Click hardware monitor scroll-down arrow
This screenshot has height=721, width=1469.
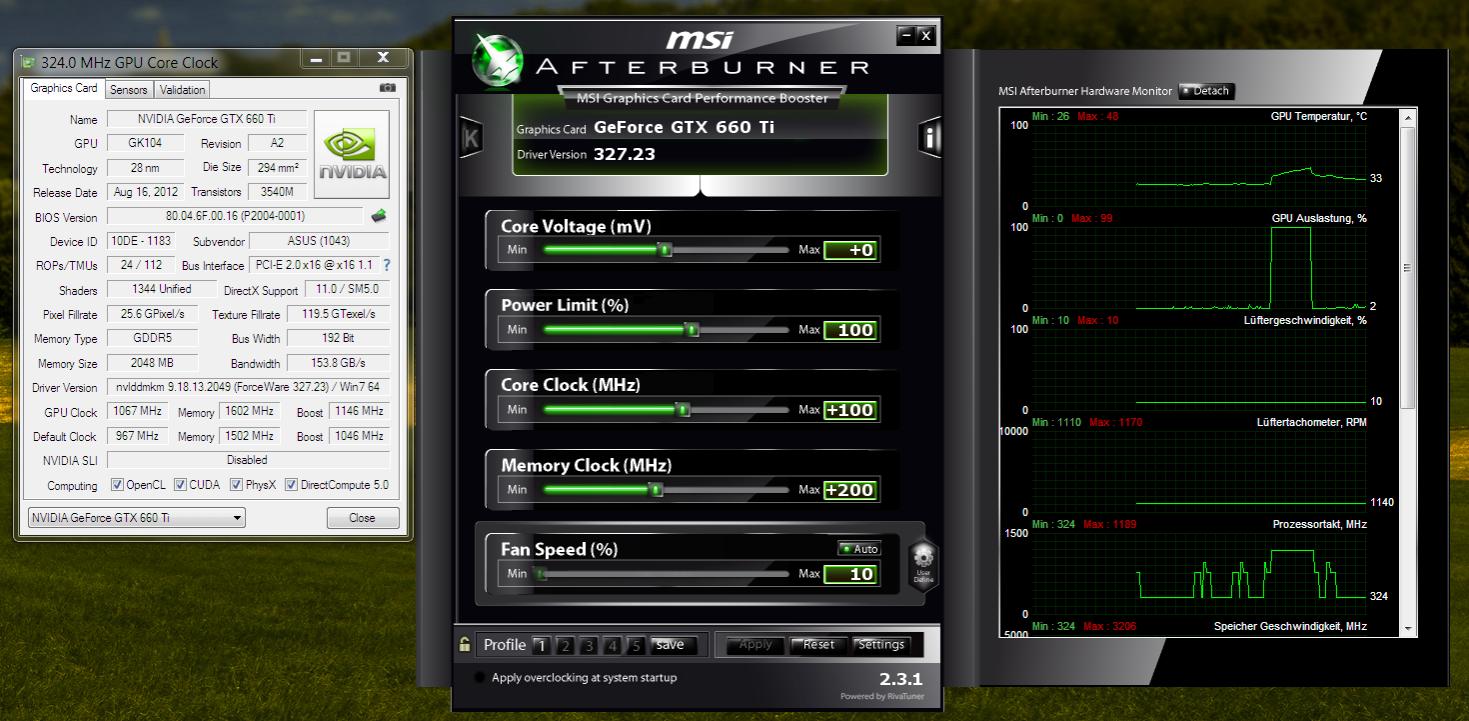(x=1409, y=628)
